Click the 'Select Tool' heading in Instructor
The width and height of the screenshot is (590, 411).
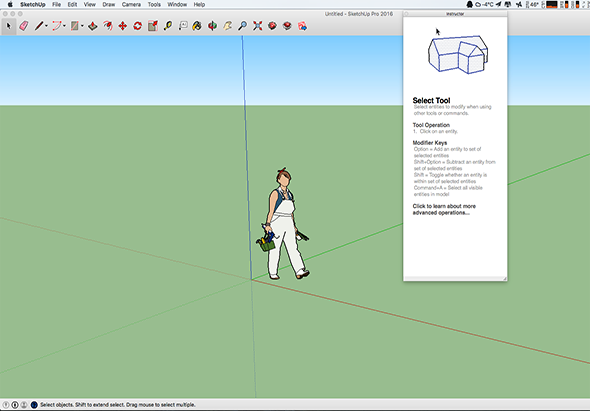[x=431, y=100]
